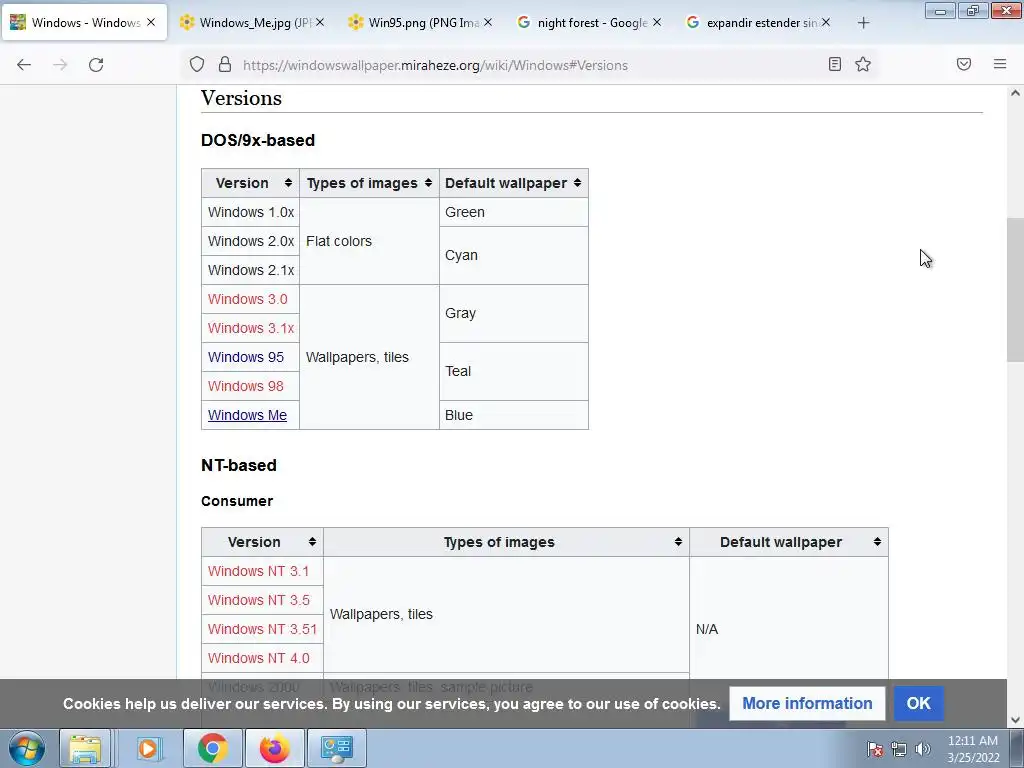Image resolution: width=1024 pixels, height=768 pixels.
Task: Click the page vertical scrollbar thumb
Action: tap(1015, 290)
